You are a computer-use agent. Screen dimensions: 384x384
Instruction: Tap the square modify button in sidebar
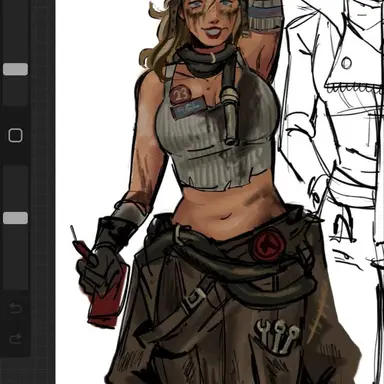click(x=15, y=135)
